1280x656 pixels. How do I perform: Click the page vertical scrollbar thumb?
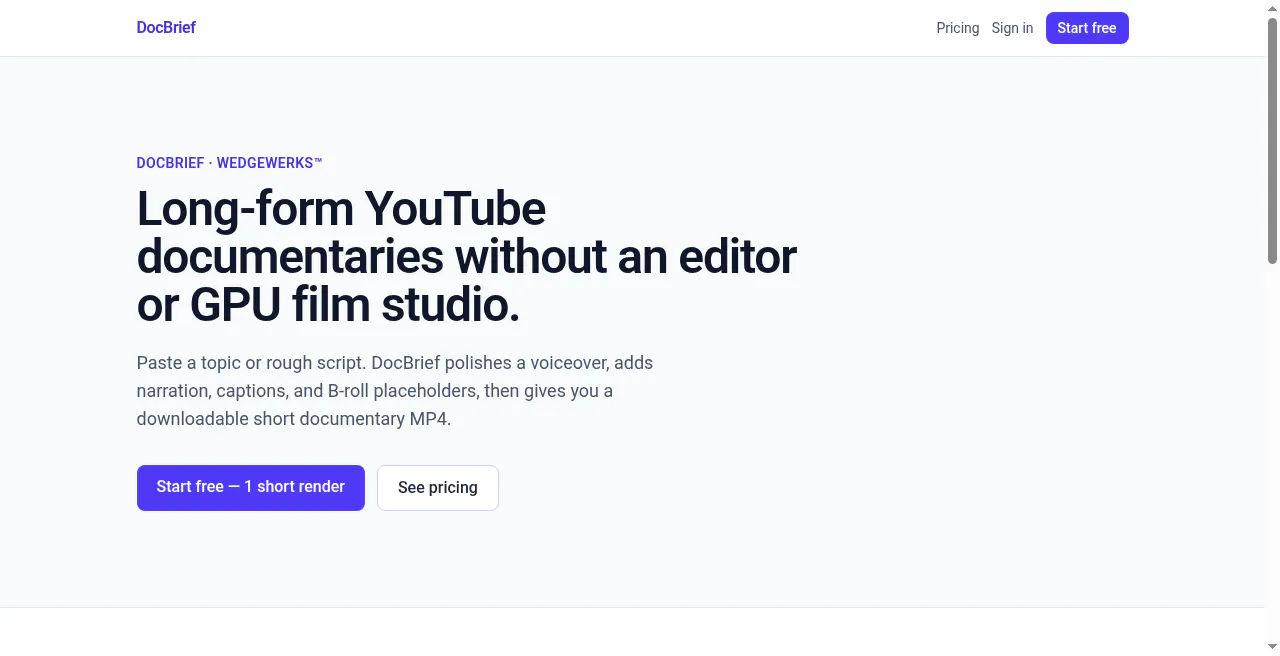click(x=1272, y=140)
